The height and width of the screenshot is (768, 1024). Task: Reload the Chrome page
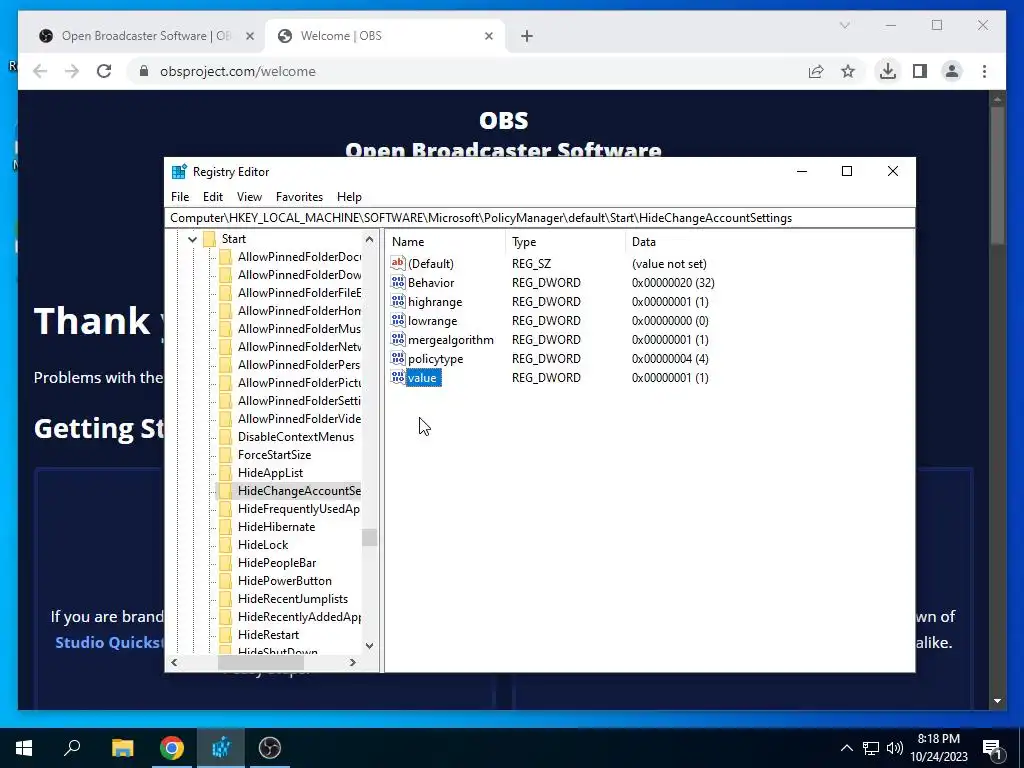(x=104, y=71)
